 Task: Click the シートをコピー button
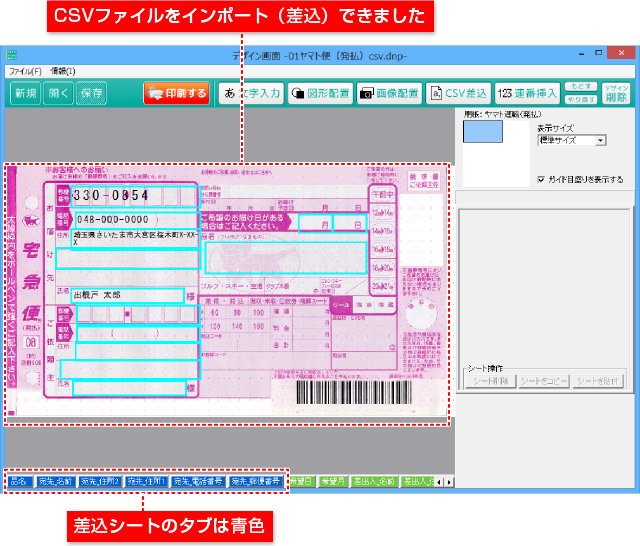pyautogui.click(x=544, y=381)
